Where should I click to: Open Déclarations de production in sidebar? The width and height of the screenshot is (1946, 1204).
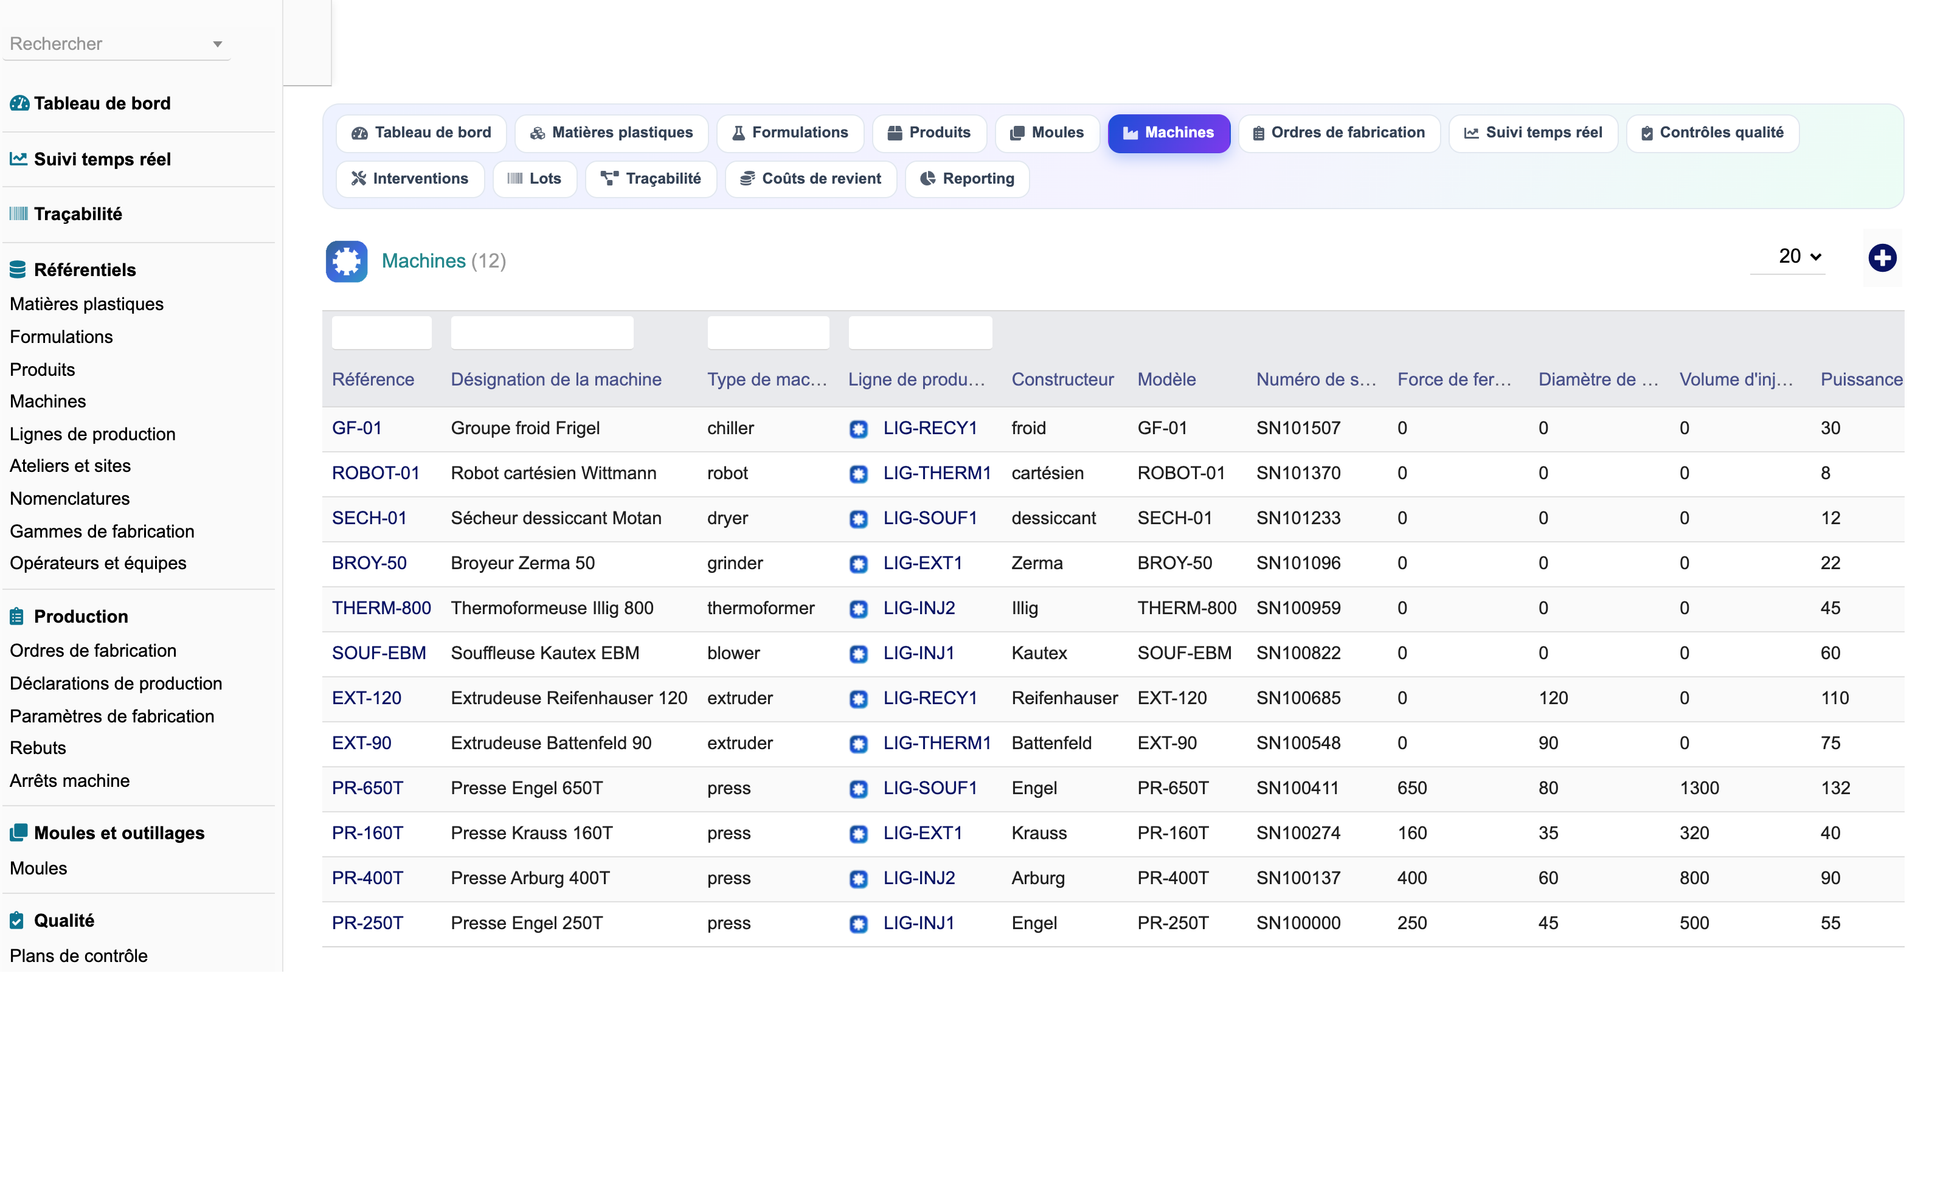tap(116, 684)
